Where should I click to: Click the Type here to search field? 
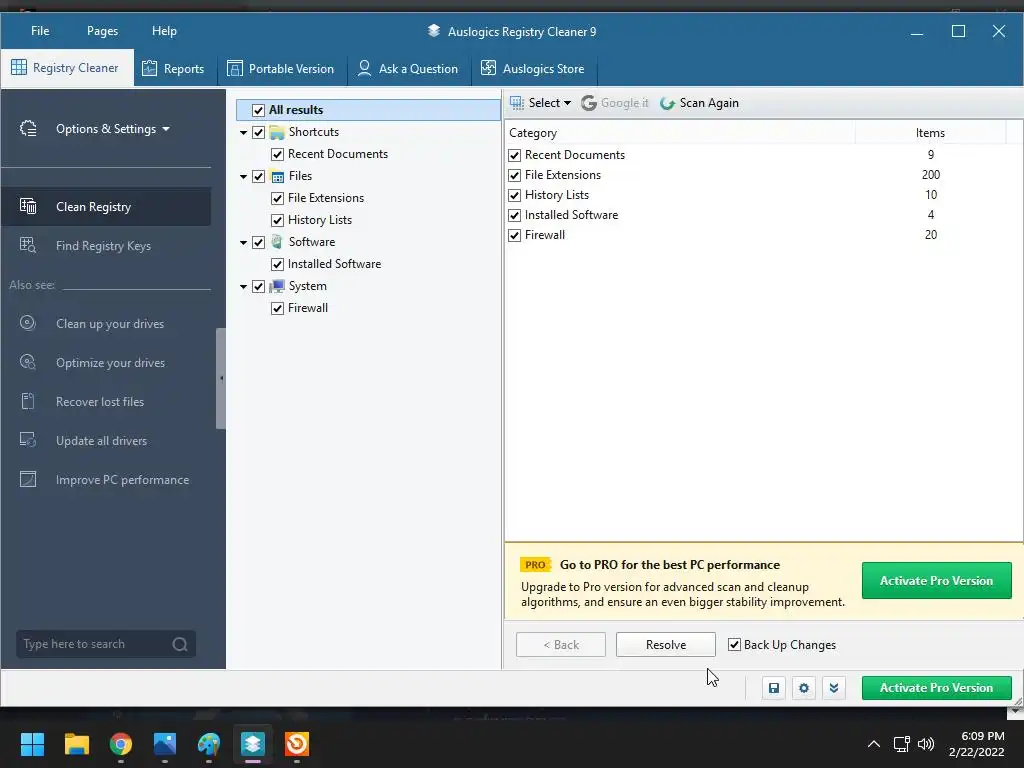pyautogui.click(x=106, y=644)
